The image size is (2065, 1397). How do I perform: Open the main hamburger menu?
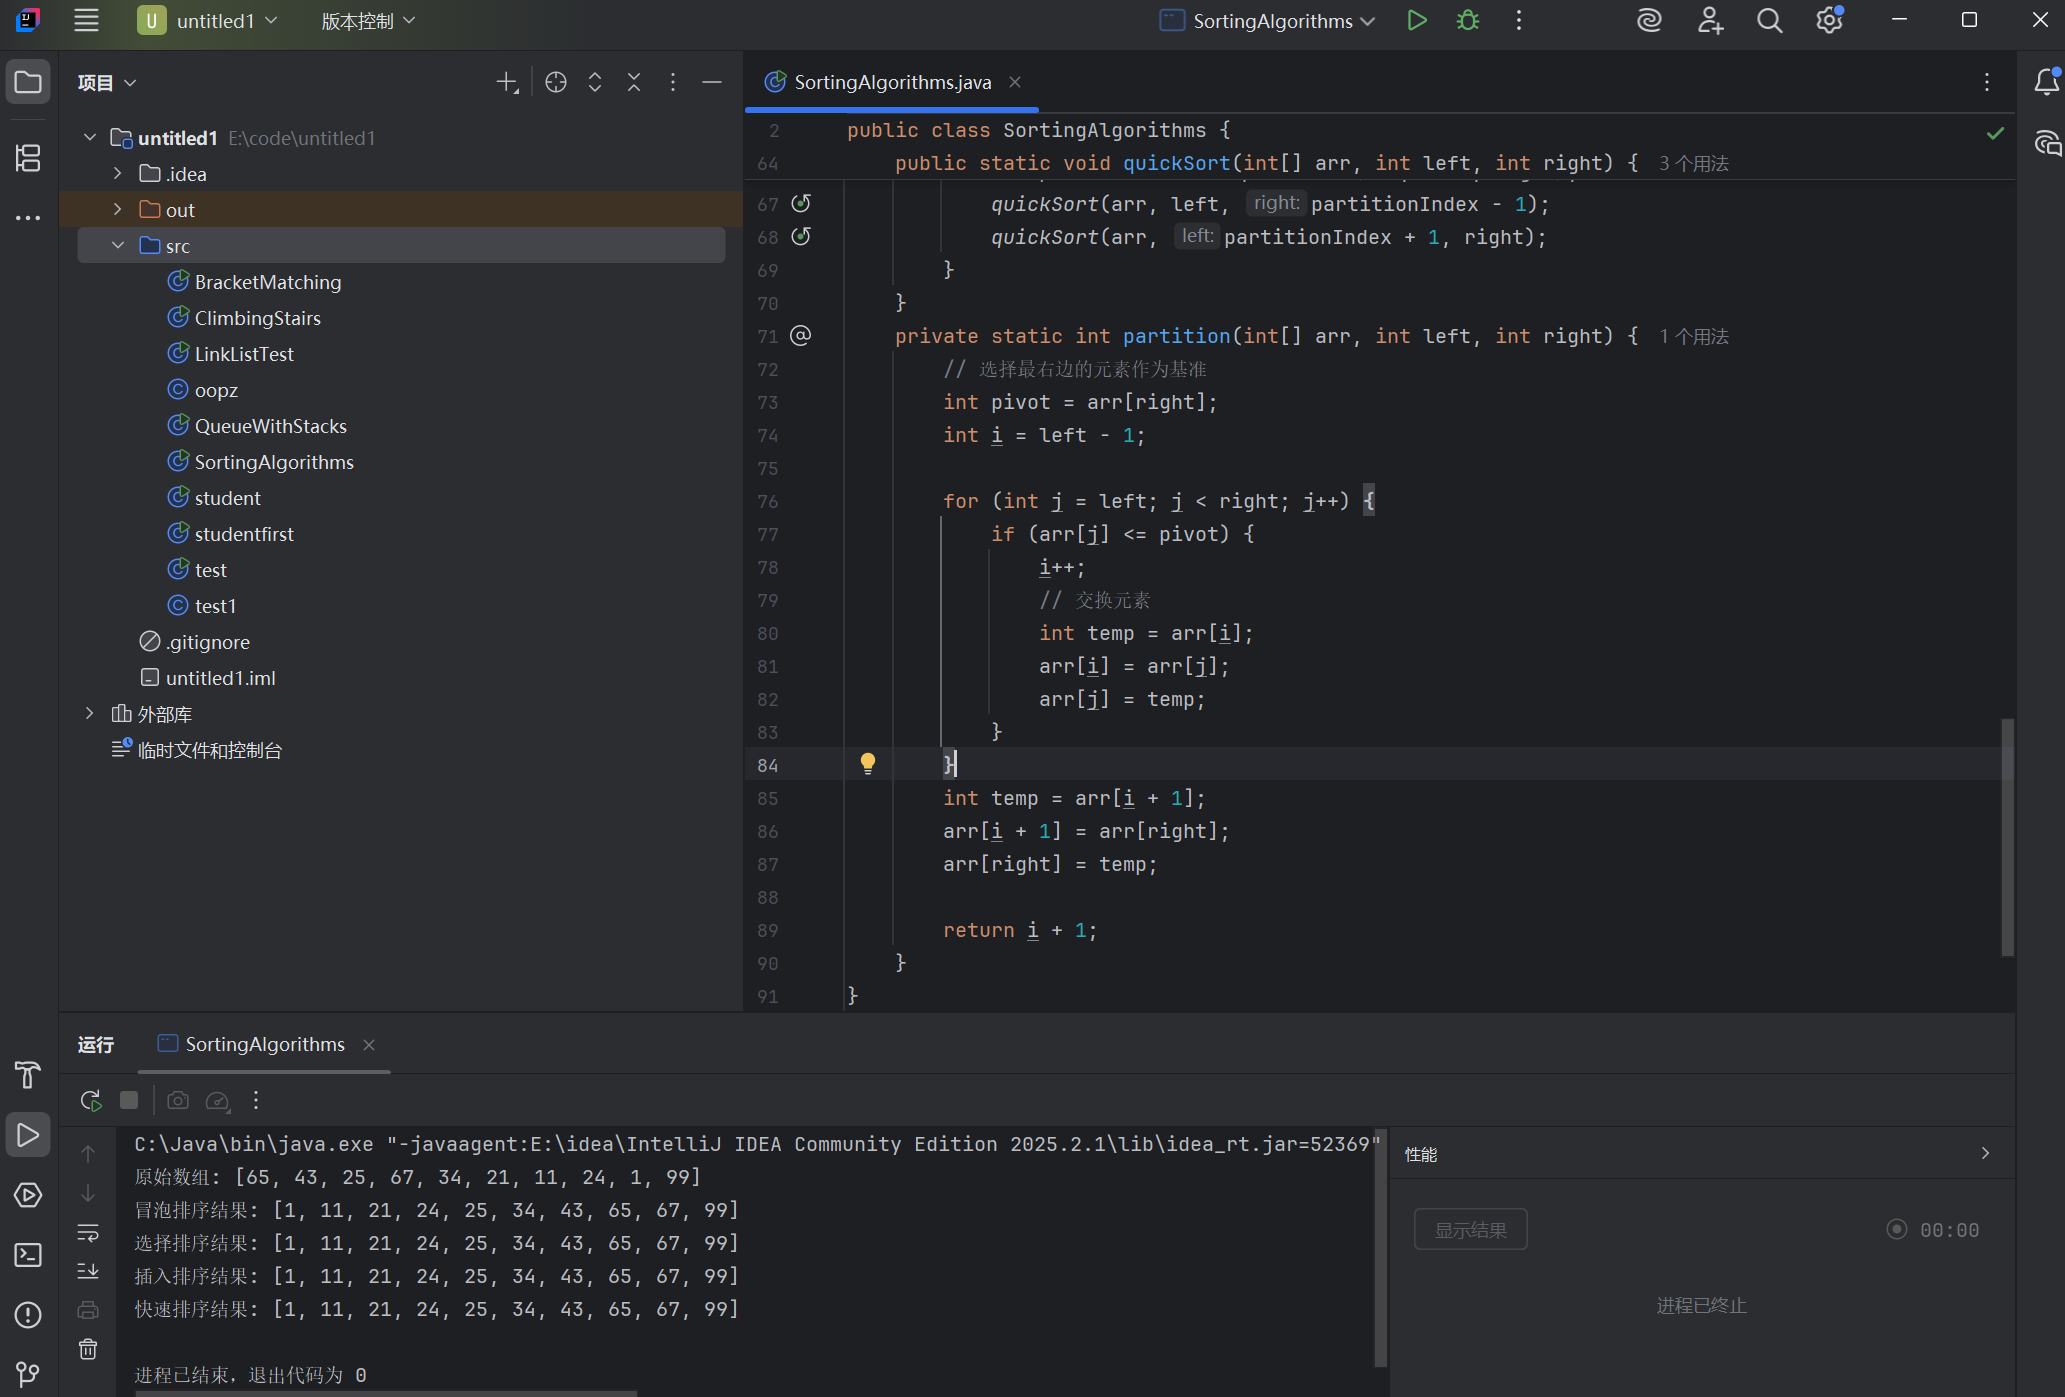point(86,20)
